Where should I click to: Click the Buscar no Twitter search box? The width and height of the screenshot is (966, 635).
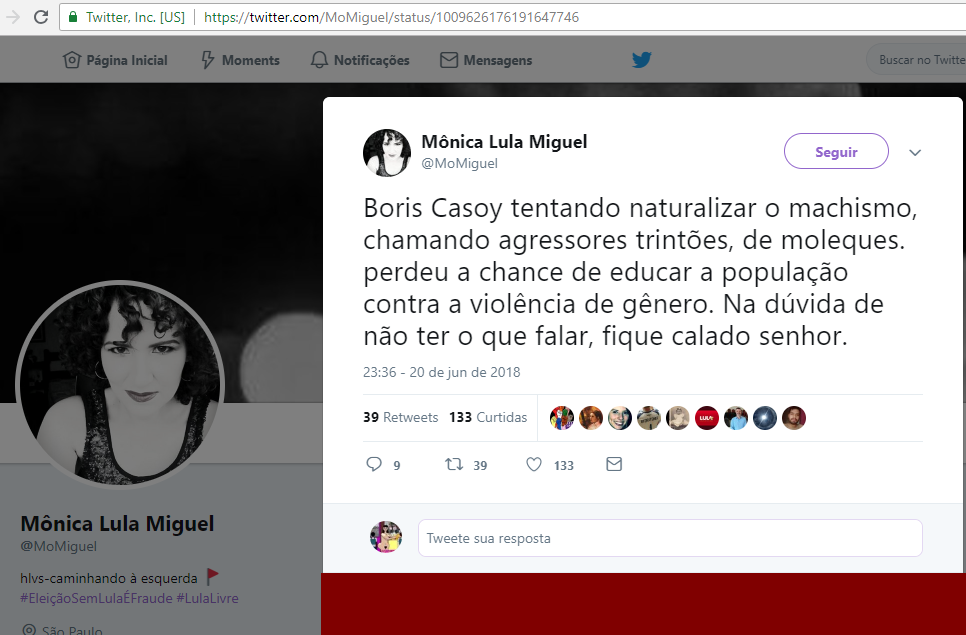point(917,60)
